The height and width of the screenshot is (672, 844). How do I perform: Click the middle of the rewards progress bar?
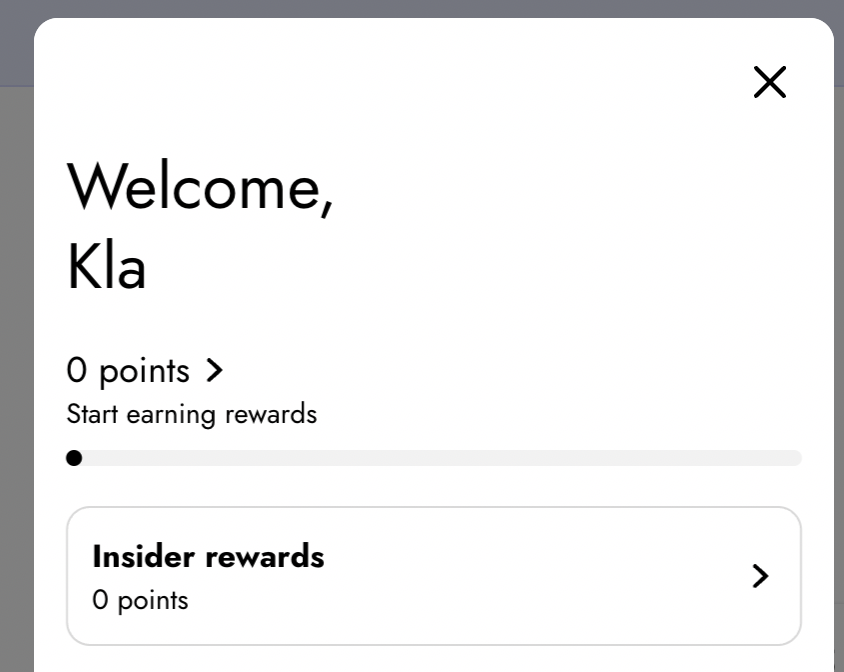[434, 458]
